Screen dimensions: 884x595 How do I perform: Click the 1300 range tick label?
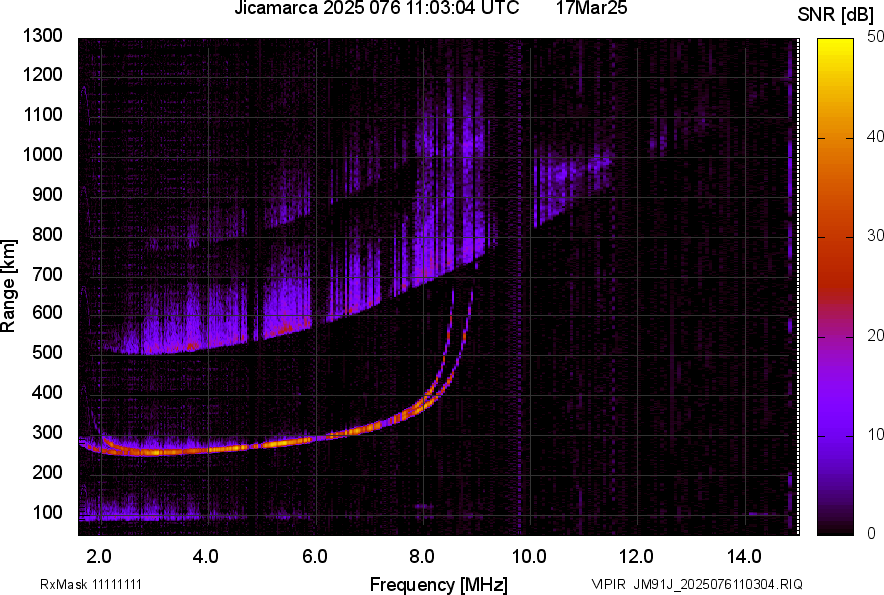(42, 36)
